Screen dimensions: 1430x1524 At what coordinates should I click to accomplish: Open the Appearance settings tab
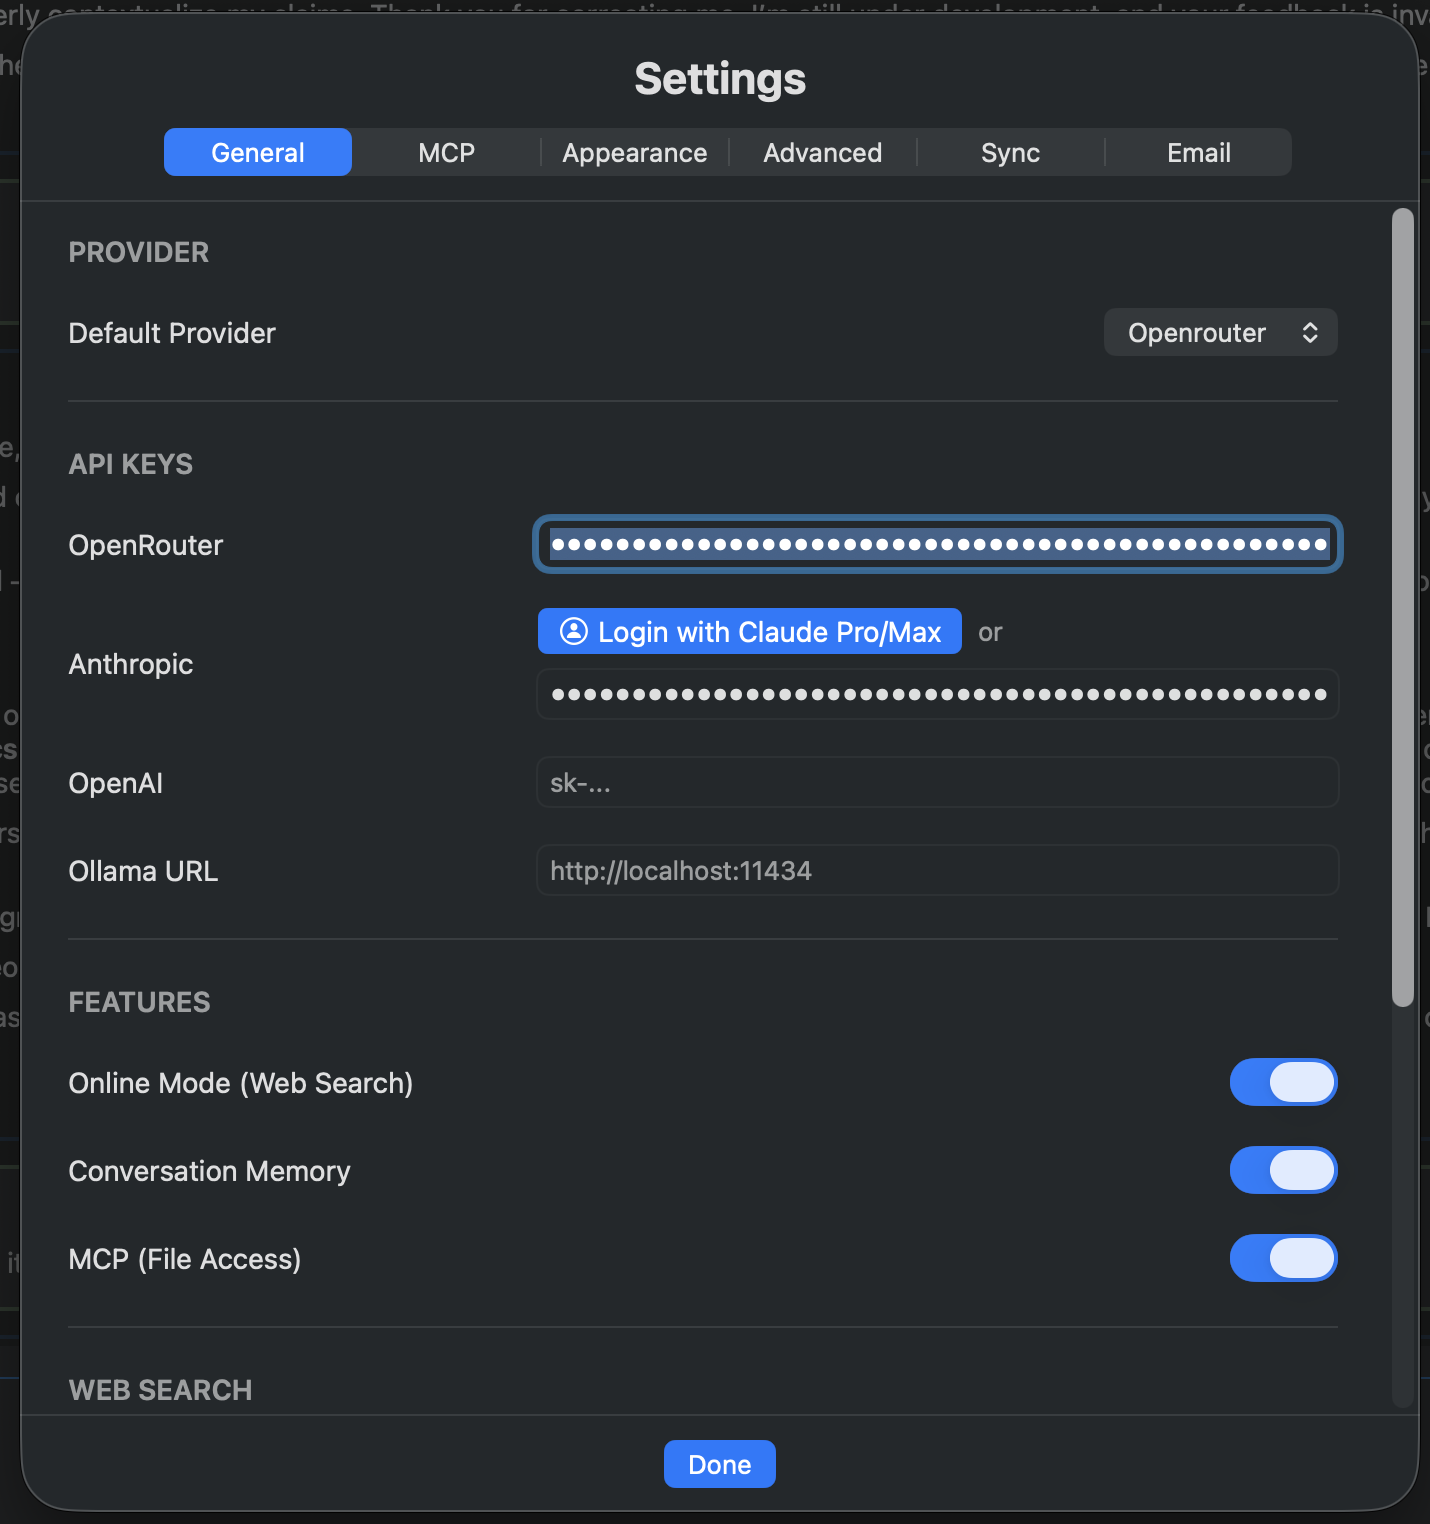click(634, 153)
